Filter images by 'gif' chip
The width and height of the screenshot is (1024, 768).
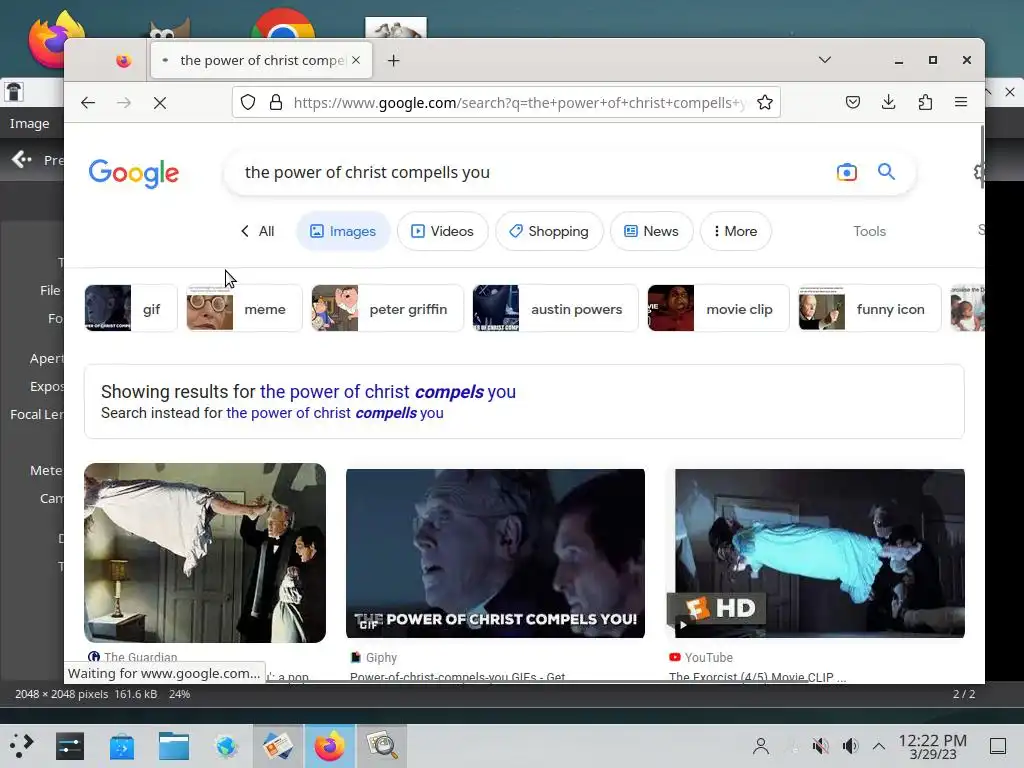(131, 308)
